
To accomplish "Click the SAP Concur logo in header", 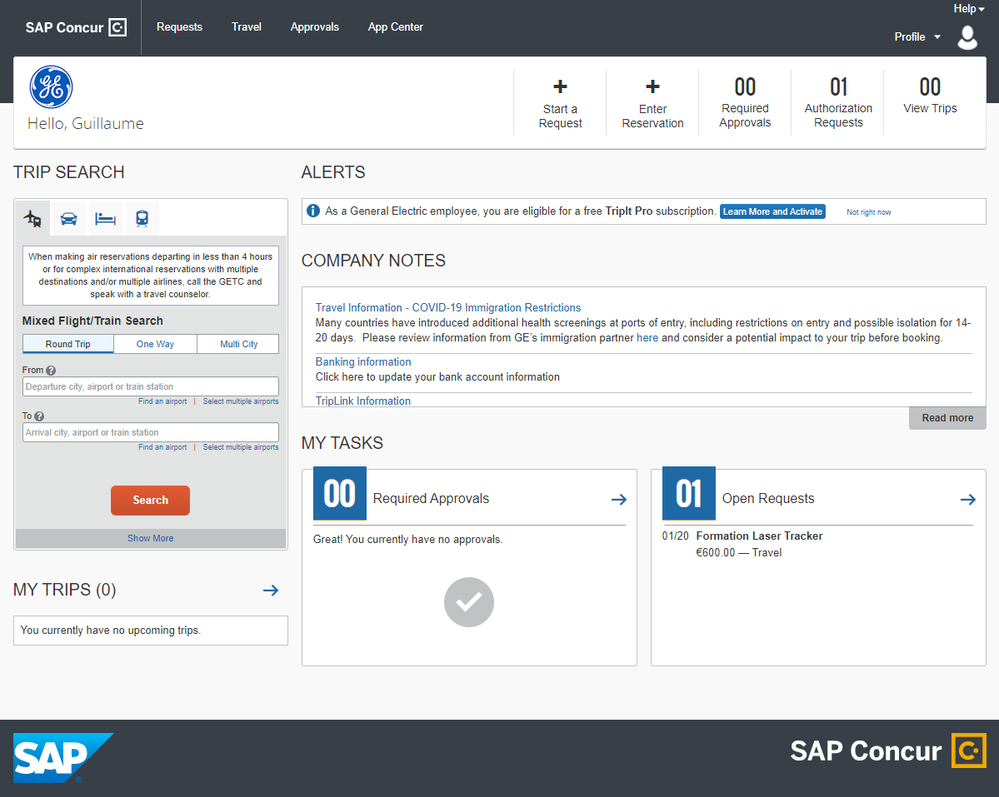I will tap(76, 27).
